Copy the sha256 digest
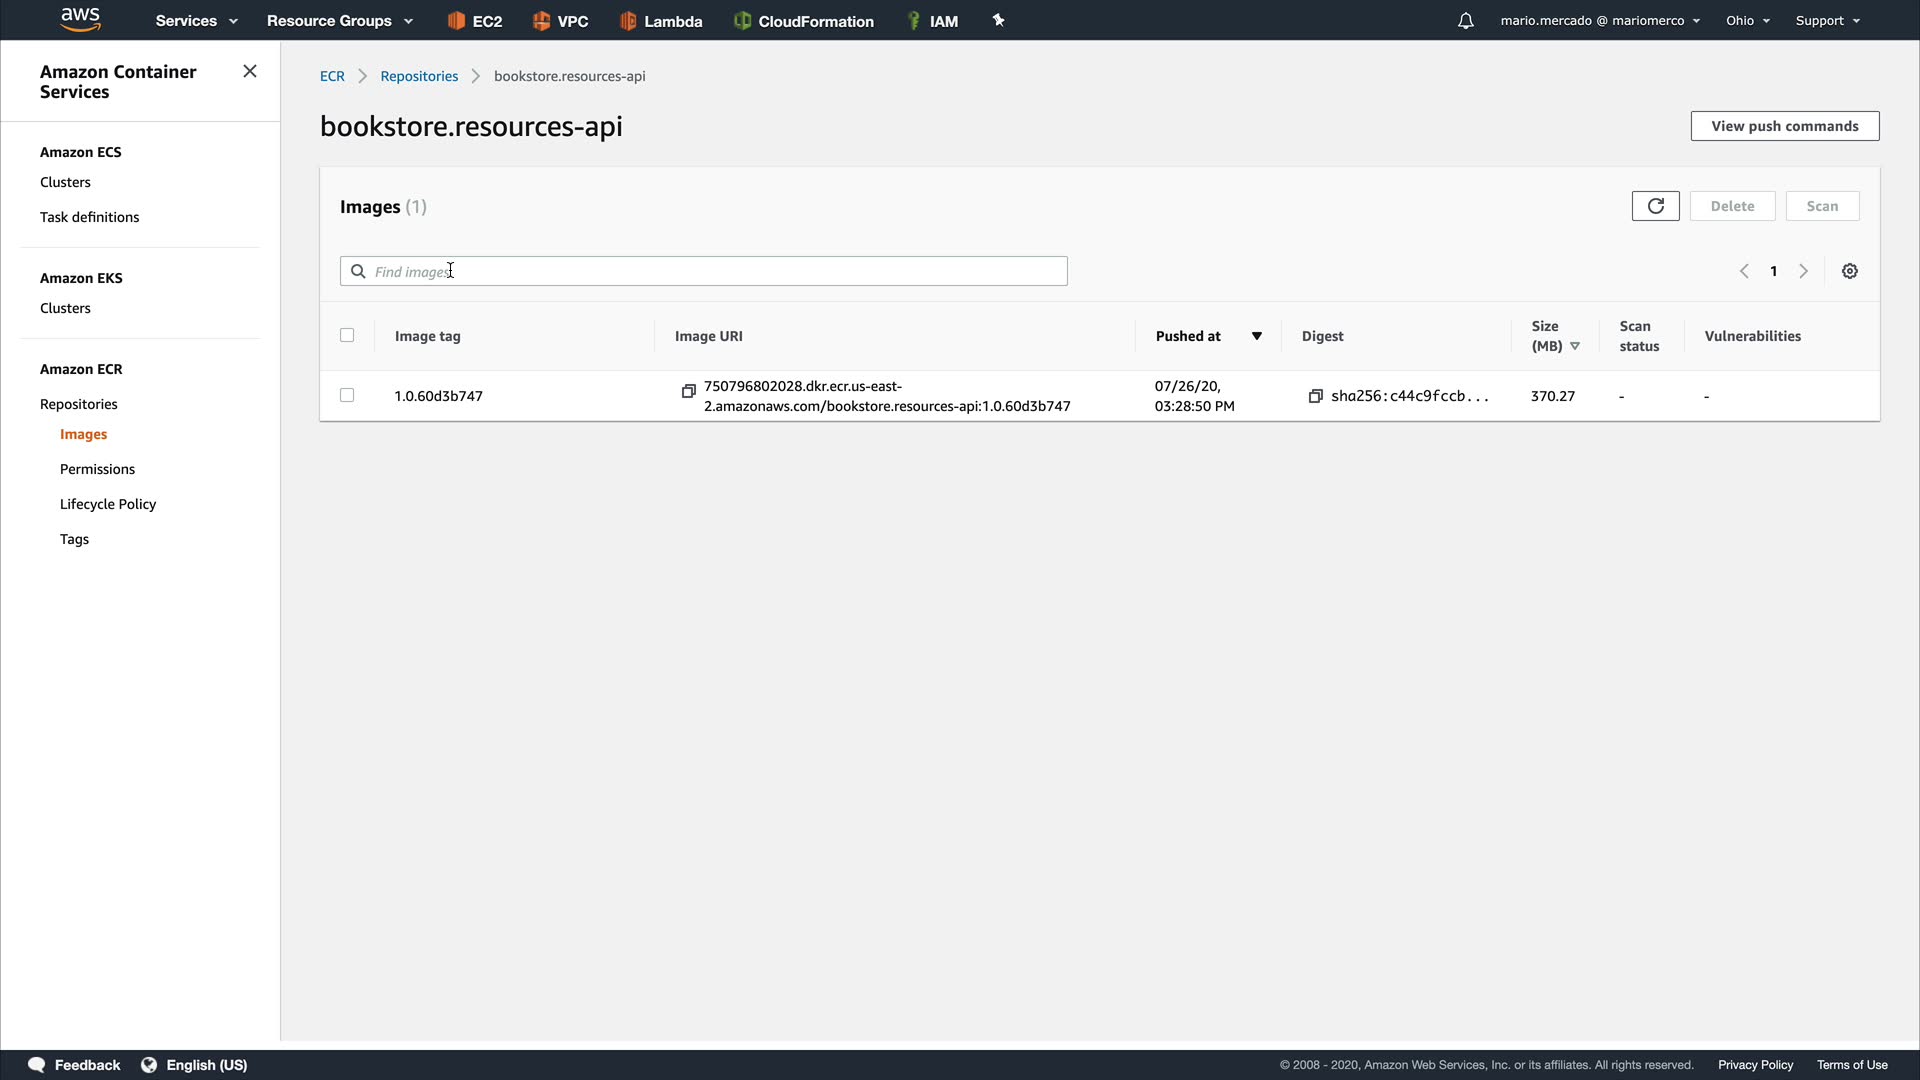The image size is (1920, 1080). [x=1315, y=396]
